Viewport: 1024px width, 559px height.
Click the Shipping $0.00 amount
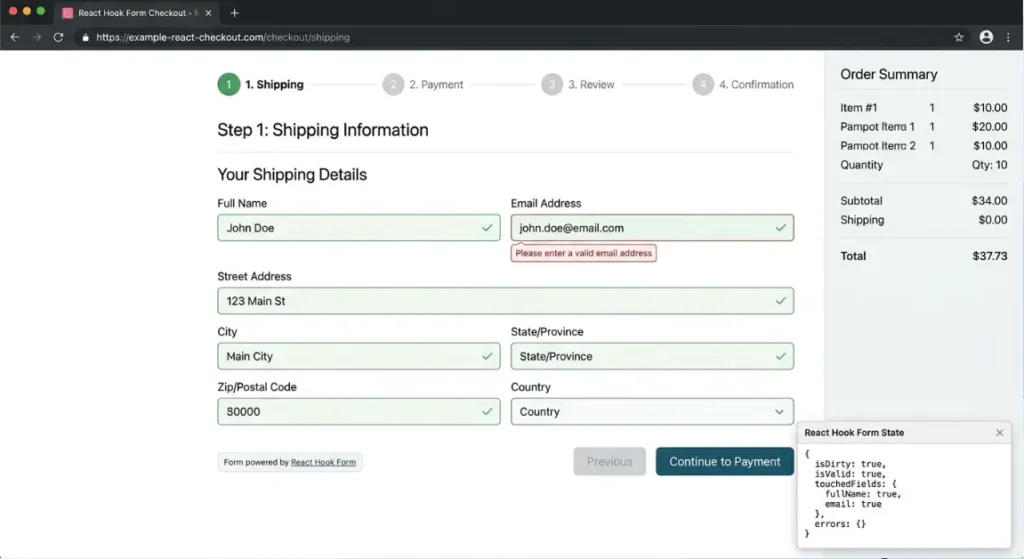pos(993,220)
